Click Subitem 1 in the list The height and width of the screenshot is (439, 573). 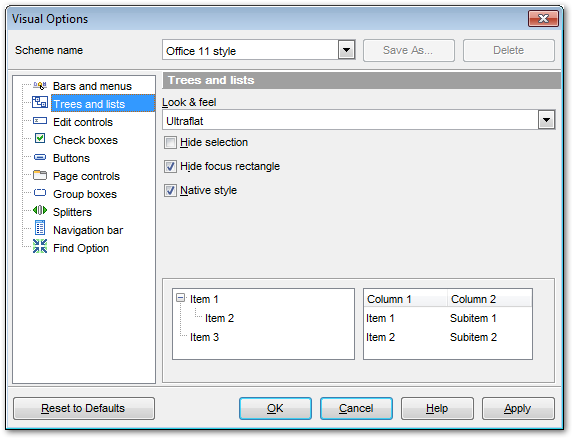click(x=473, y=318)
